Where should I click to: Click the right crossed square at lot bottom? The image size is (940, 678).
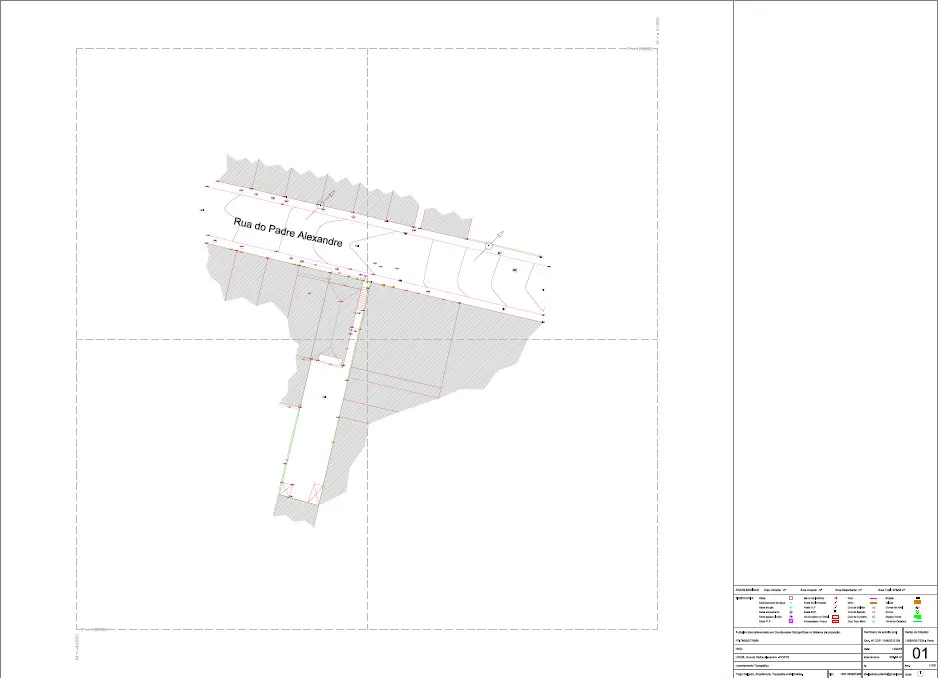(316, 494)
